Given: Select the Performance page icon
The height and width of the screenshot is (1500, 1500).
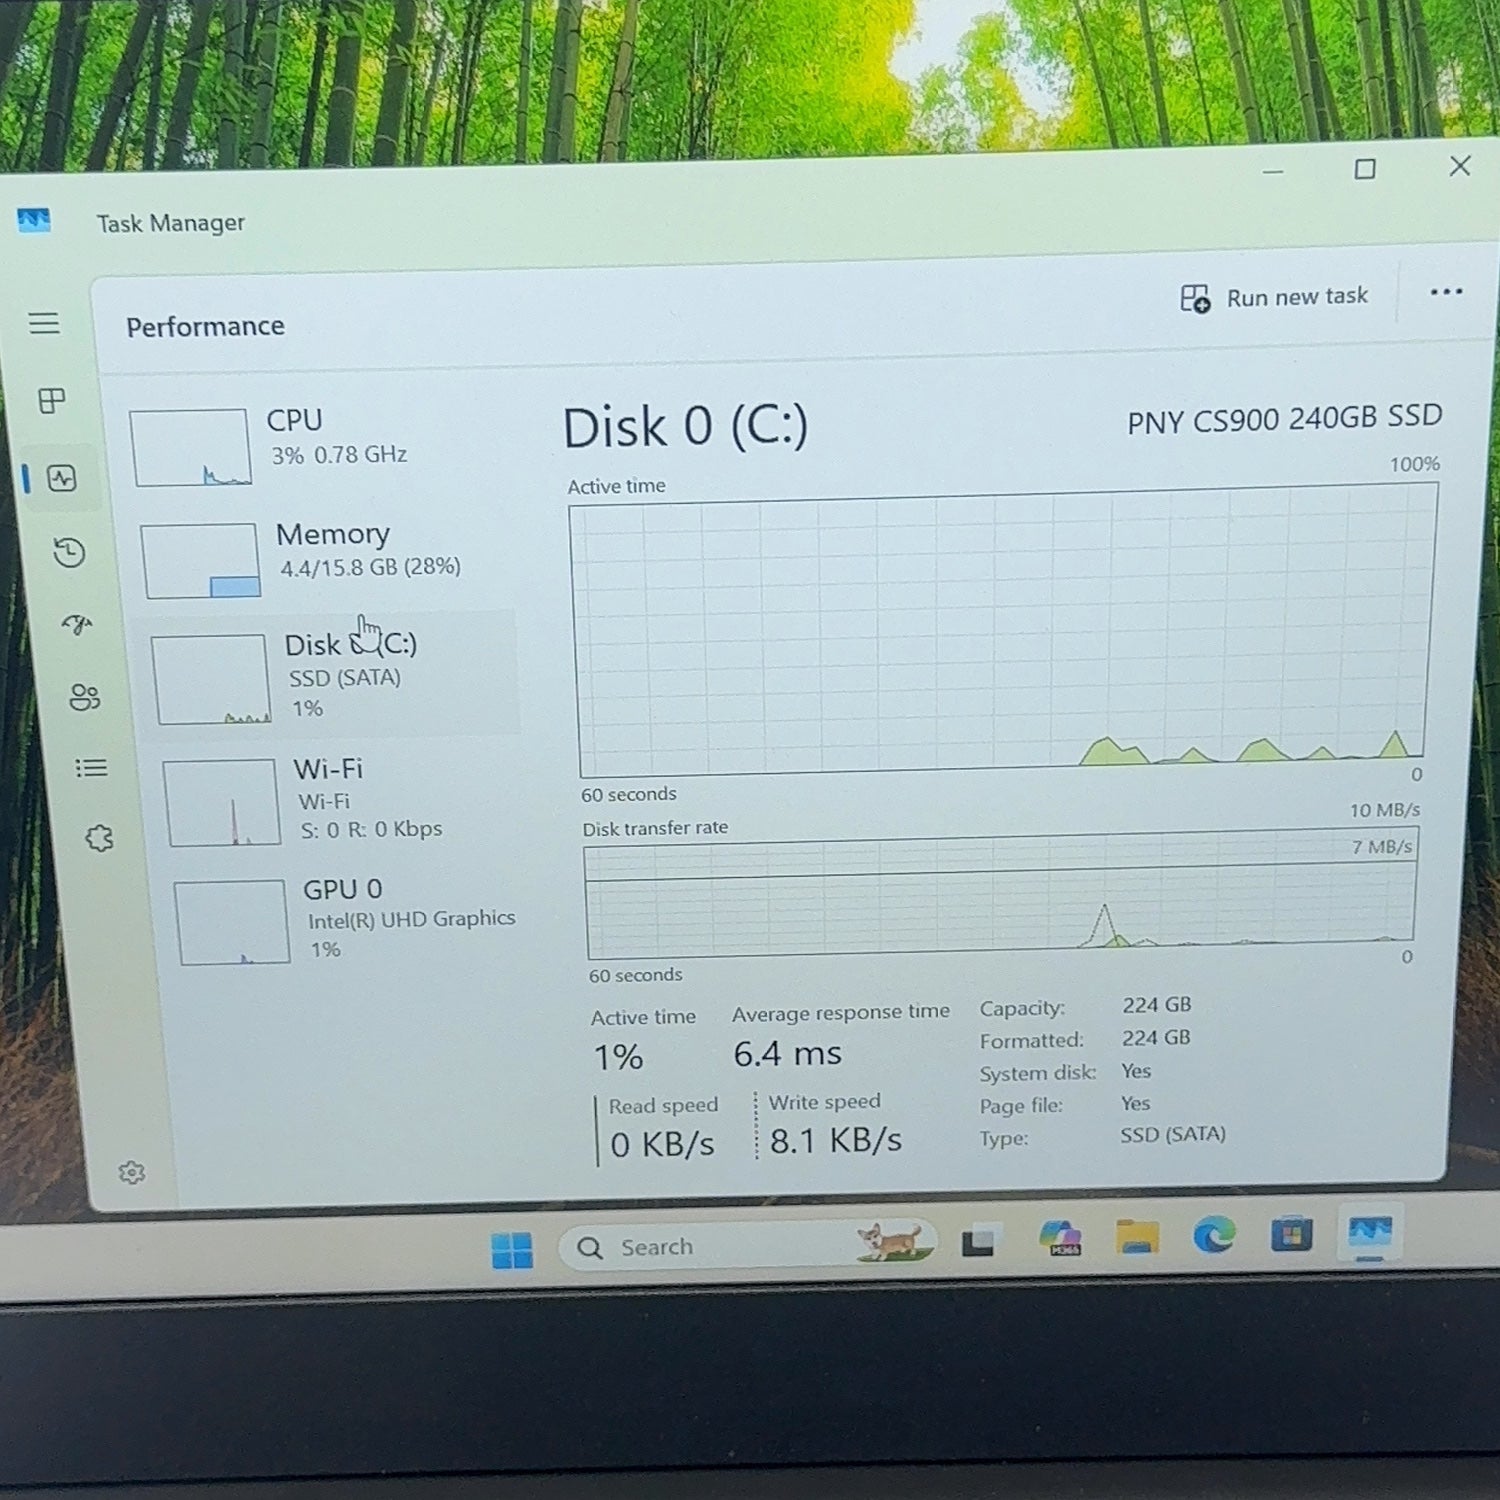Looking at the screenshot, I should click(x=62, y=478).
